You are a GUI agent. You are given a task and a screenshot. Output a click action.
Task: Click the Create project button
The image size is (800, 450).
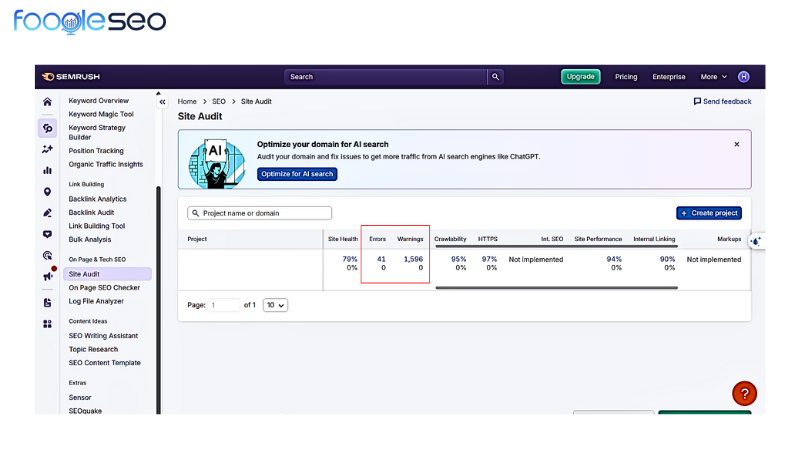click(709, 213)
